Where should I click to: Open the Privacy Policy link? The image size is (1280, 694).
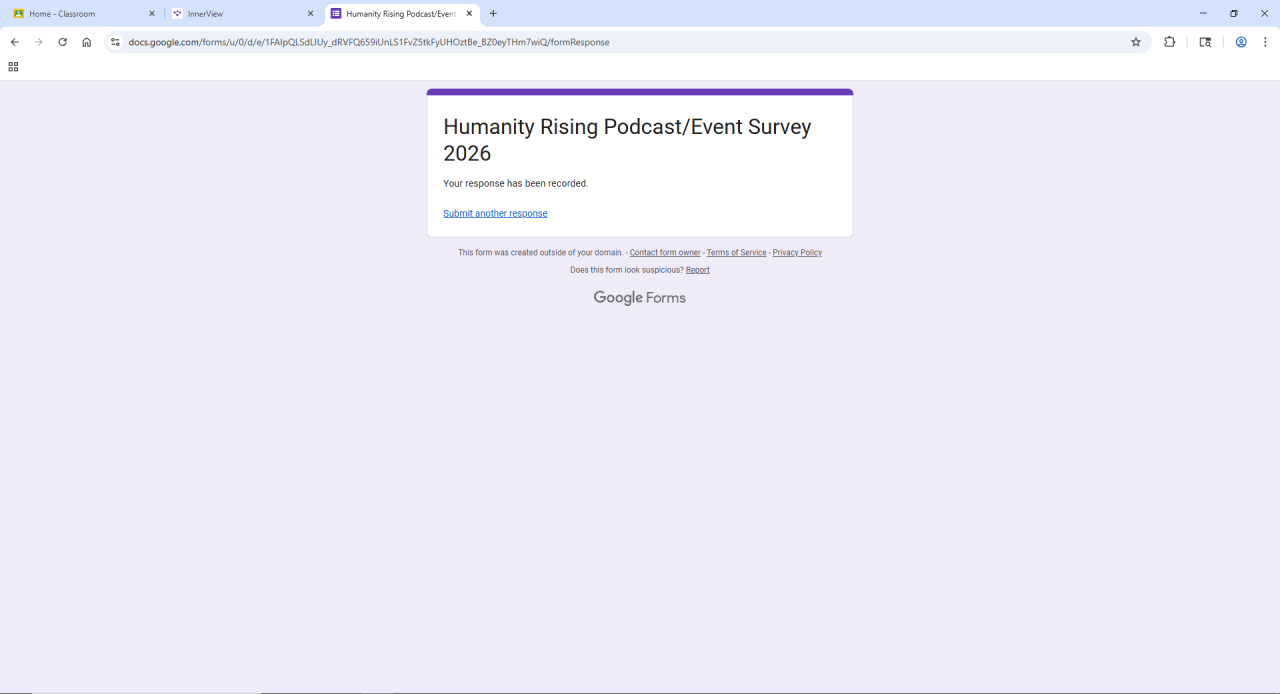(x=797, y=253)
